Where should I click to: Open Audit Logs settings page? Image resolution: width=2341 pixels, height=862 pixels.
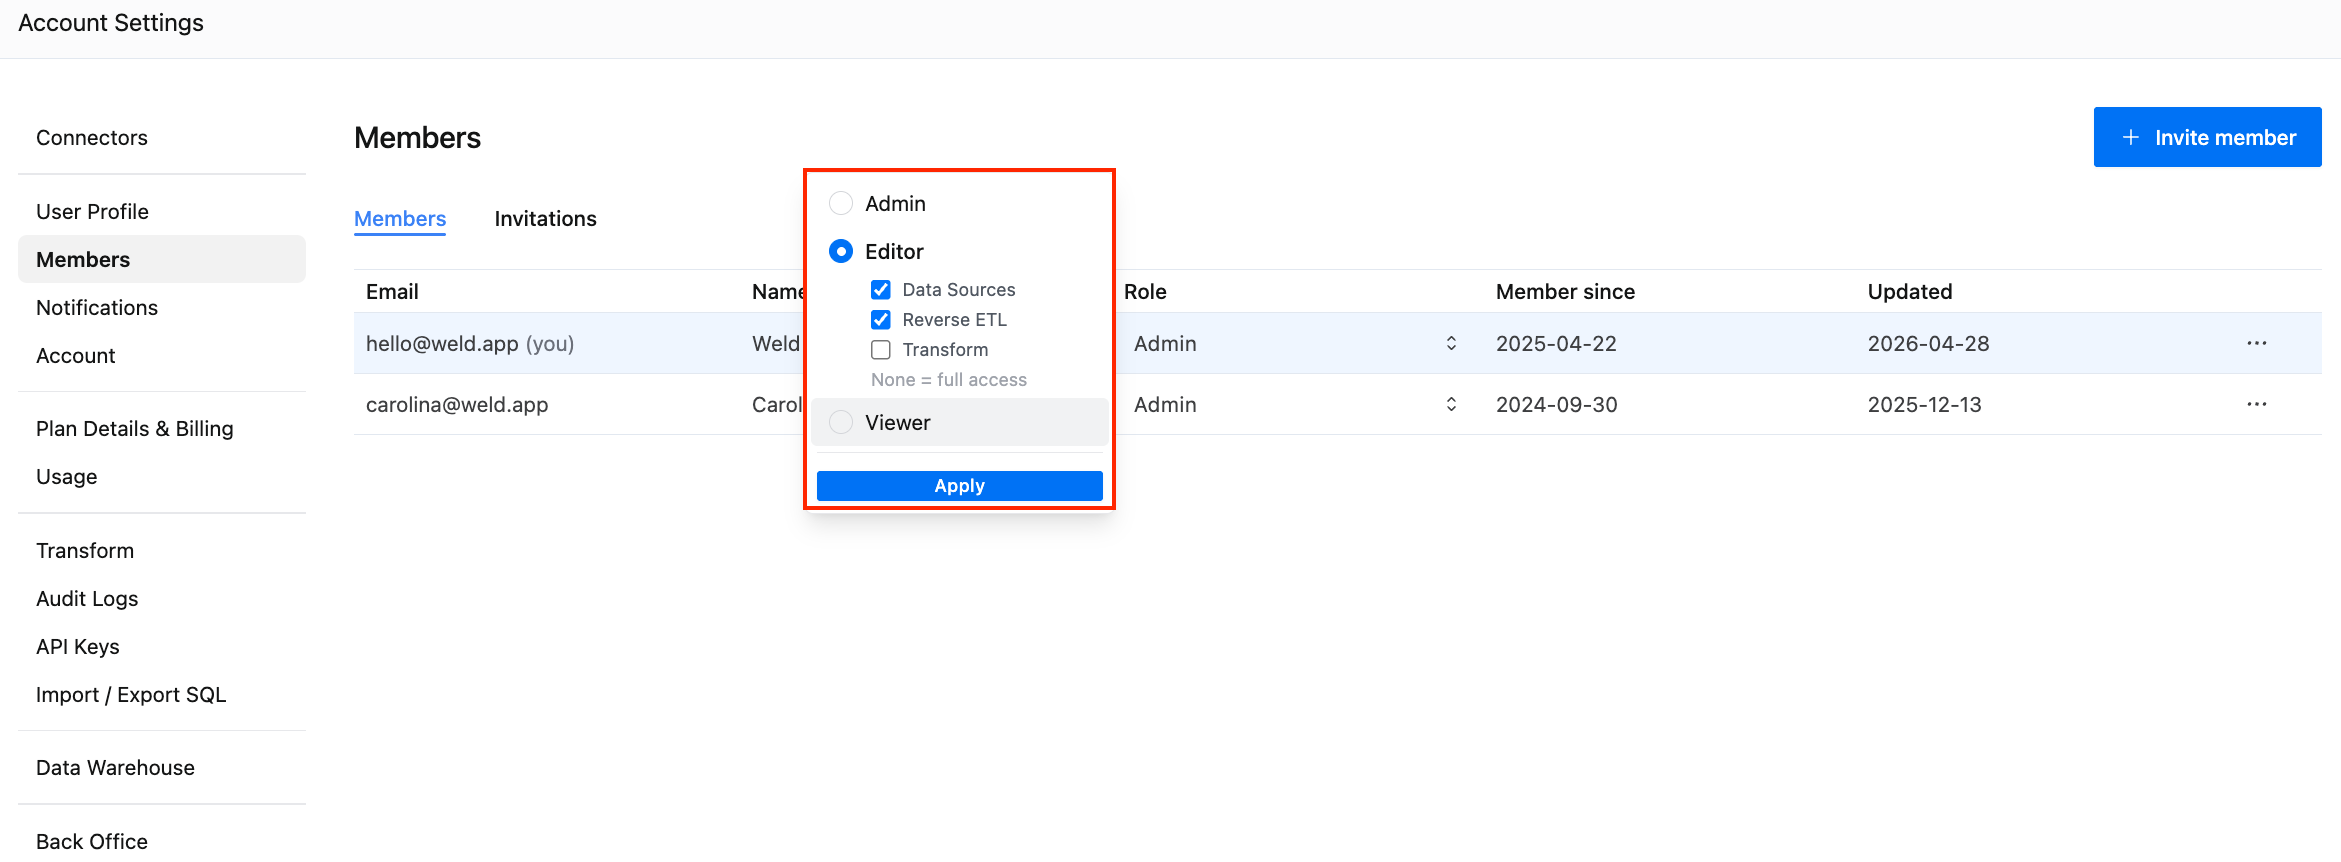tap(87, 599)
